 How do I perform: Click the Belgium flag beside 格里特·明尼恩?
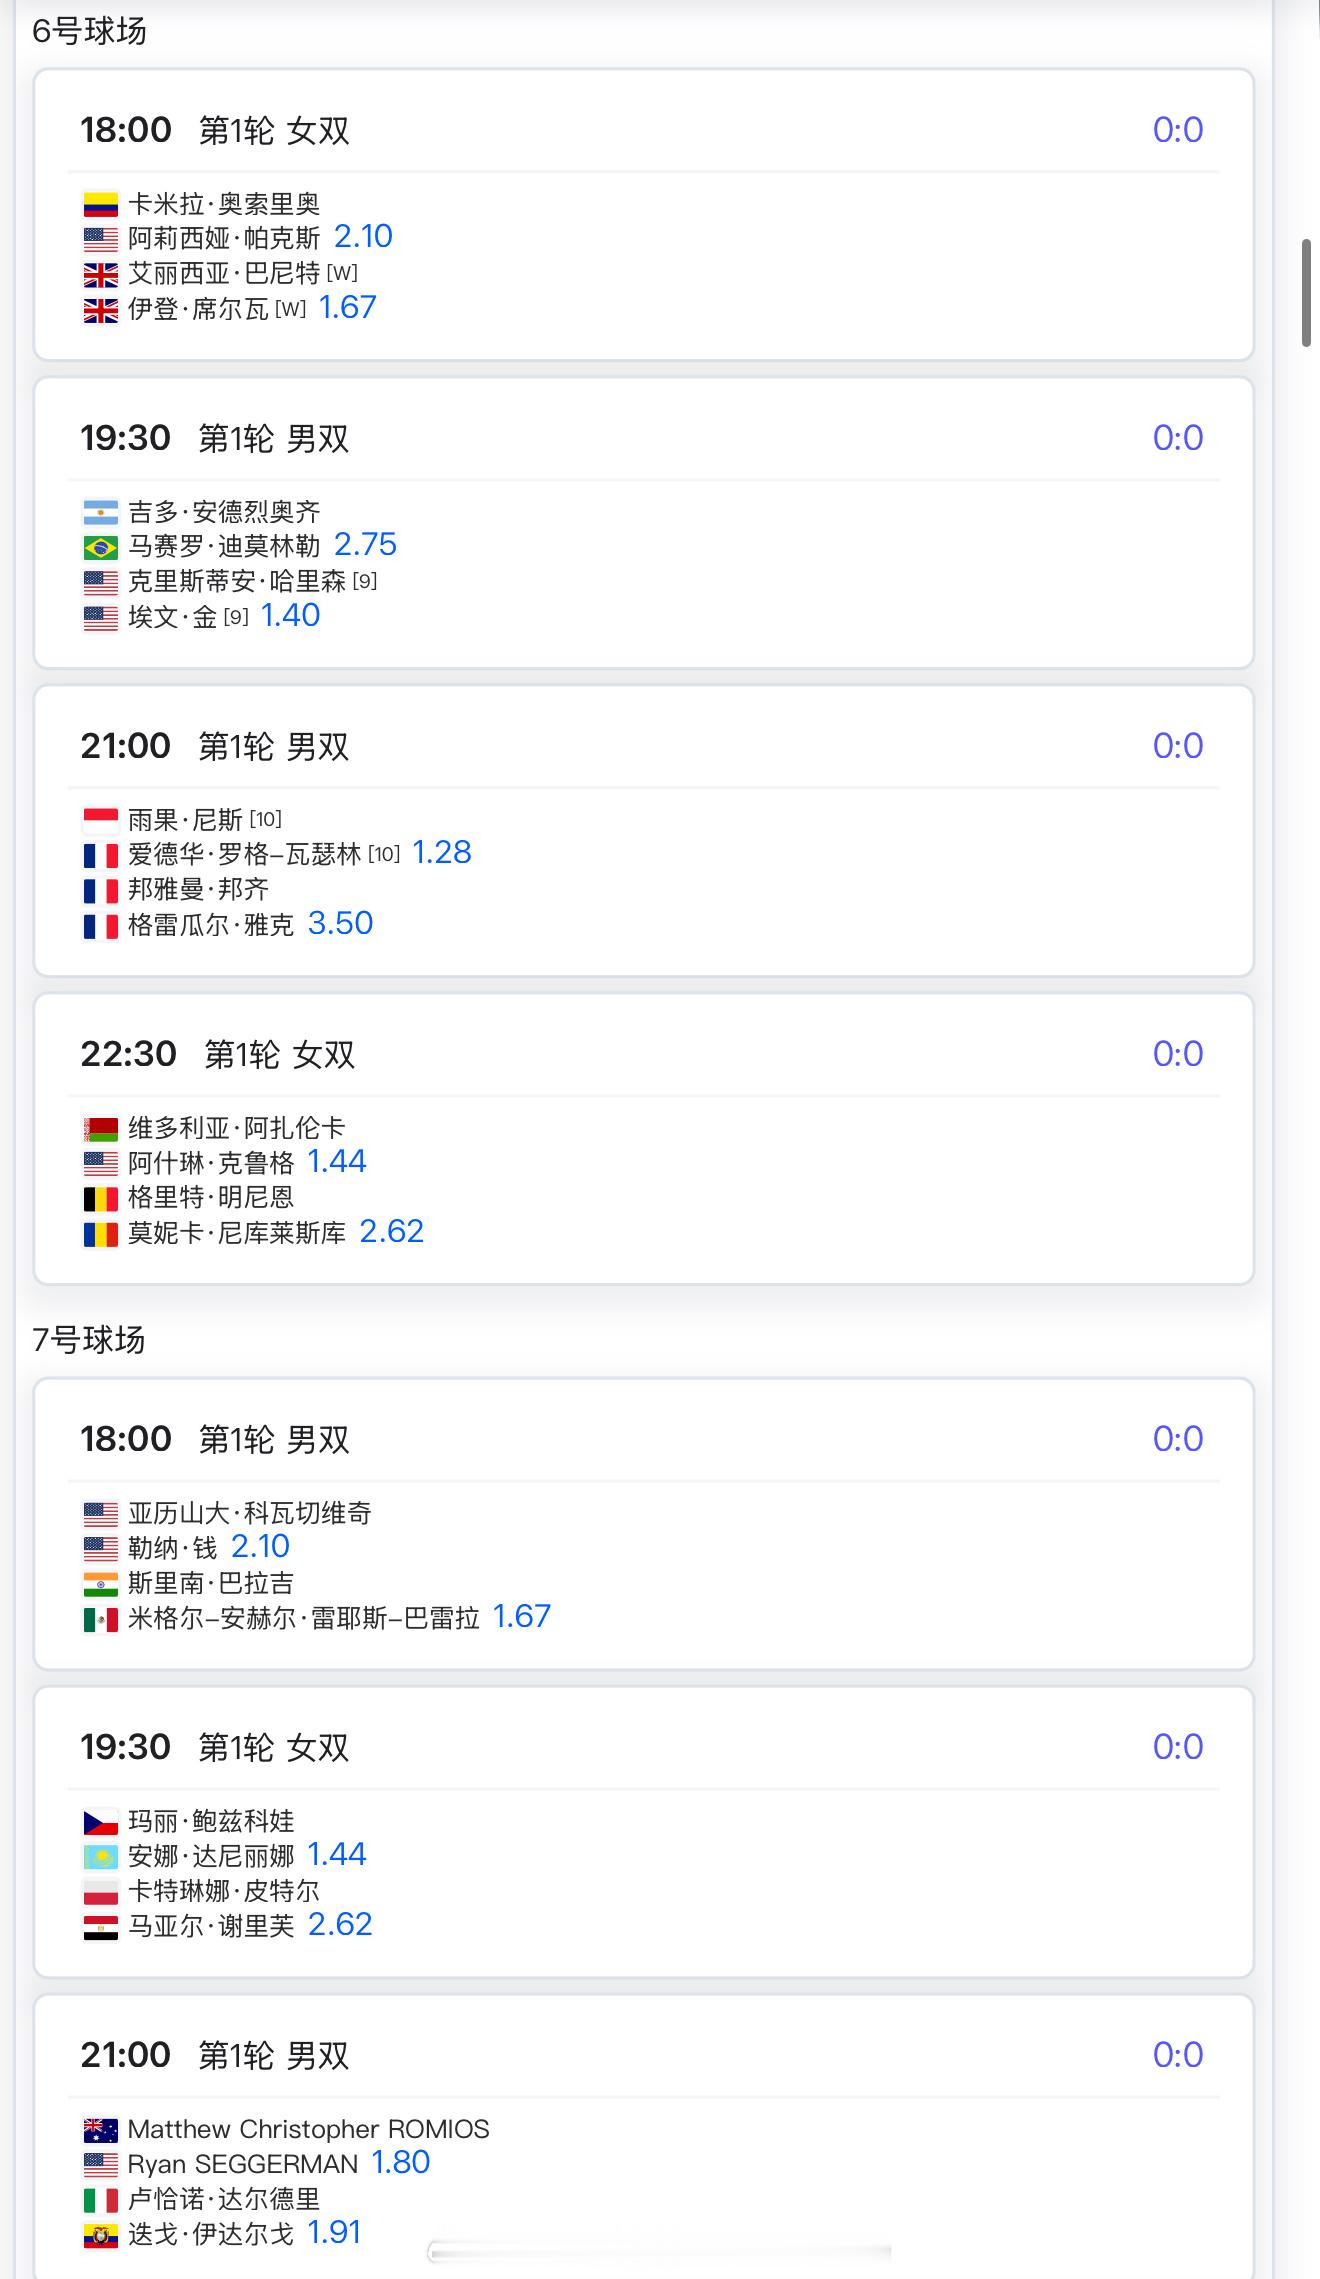tap(100, 1198)
